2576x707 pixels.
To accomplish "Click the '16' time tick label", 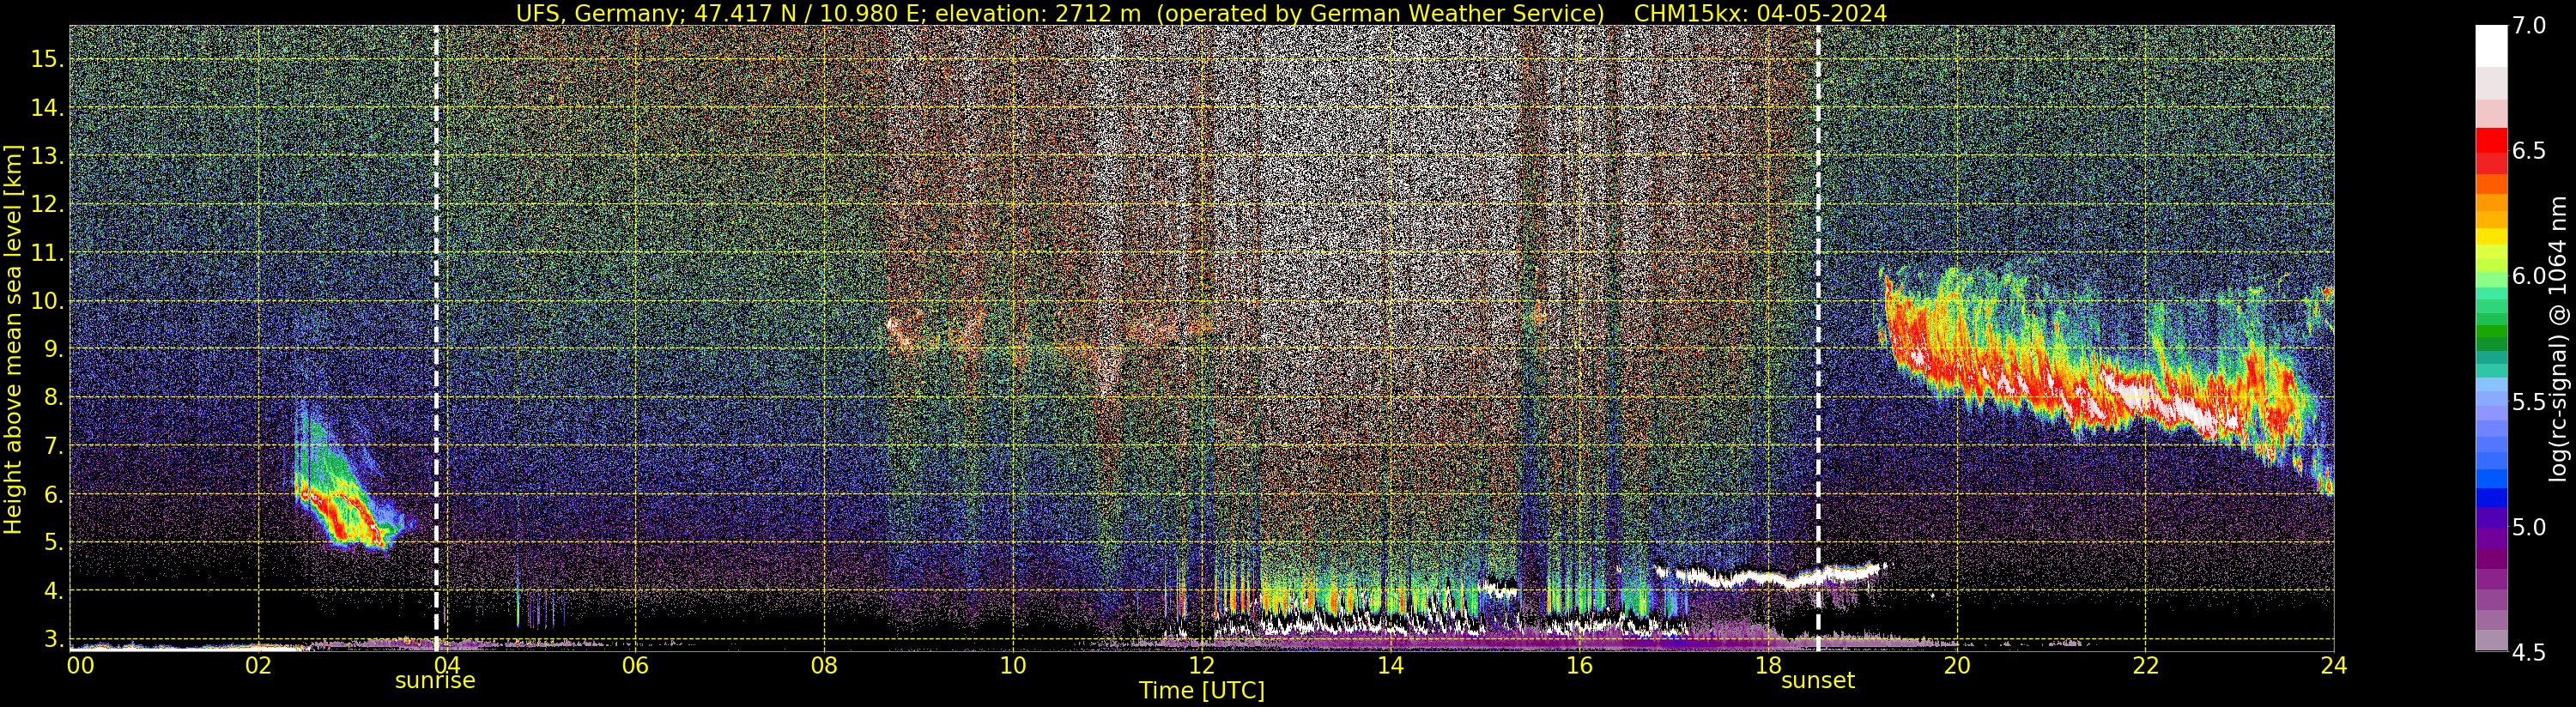I will (x=1579, y=666).
